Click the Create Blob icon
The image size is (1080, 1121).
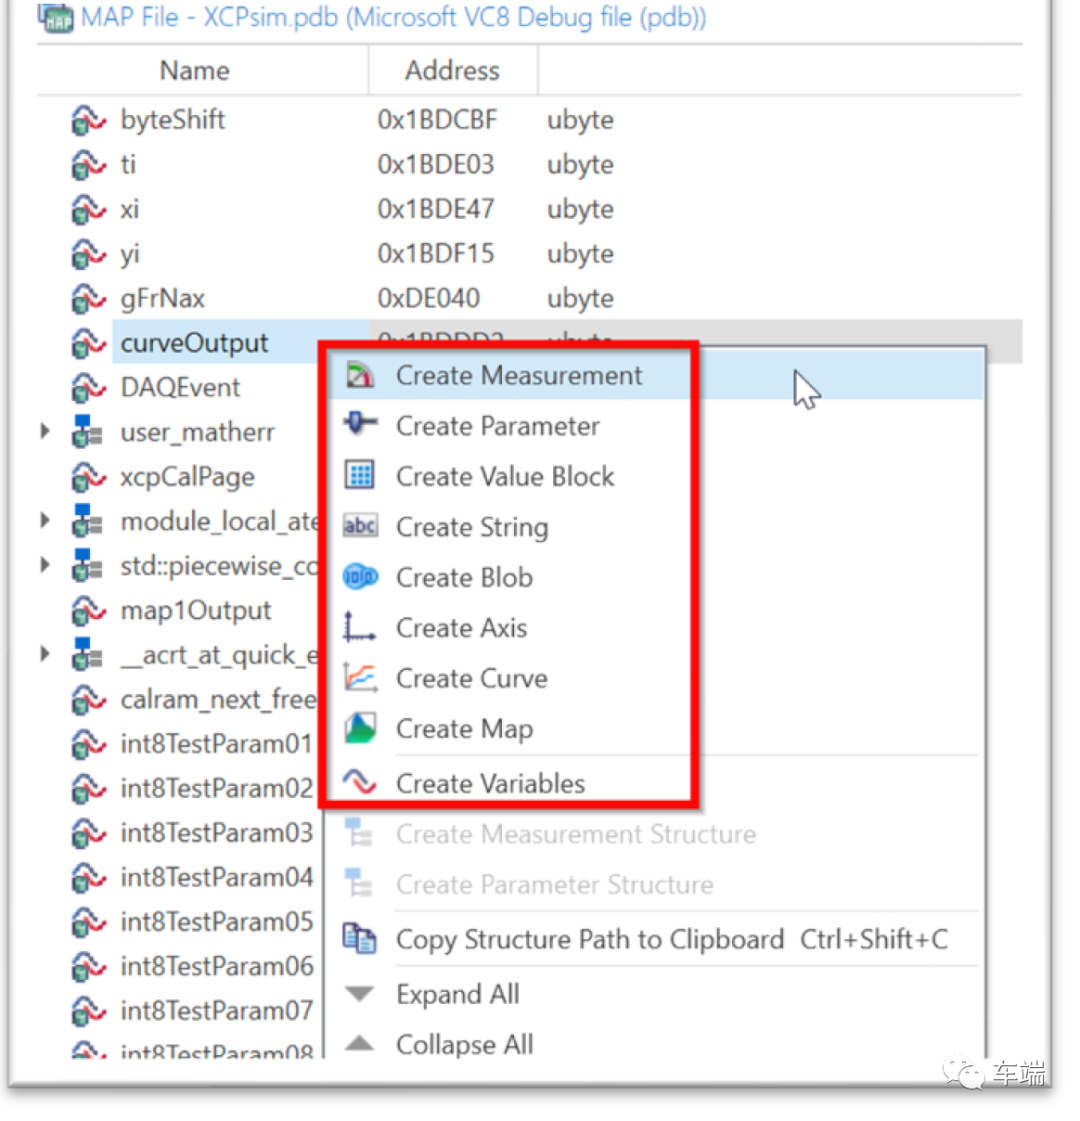pyautogui.click(x=360, y=577)
